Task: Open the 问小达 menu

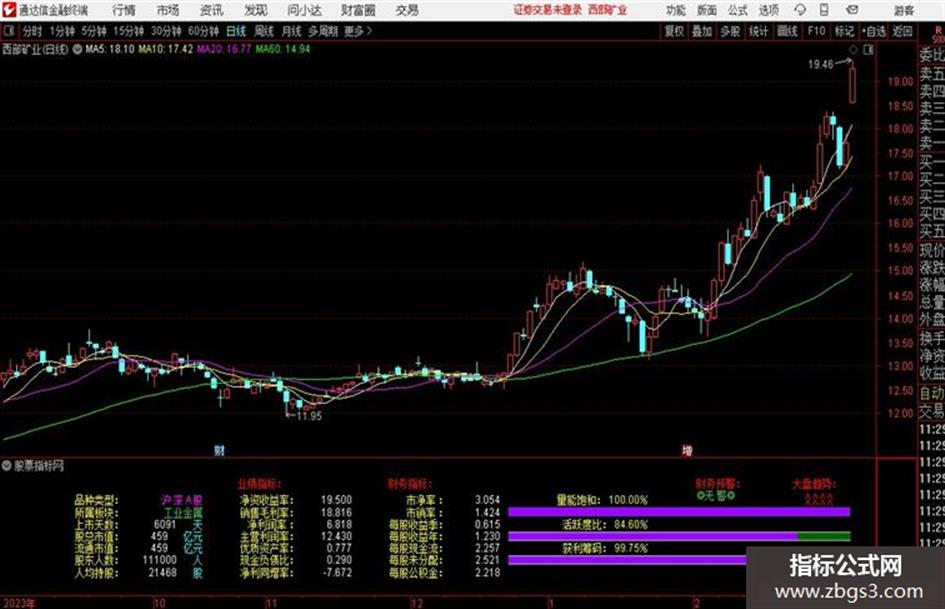Action: pyautogui.click(x=304, y=10)
